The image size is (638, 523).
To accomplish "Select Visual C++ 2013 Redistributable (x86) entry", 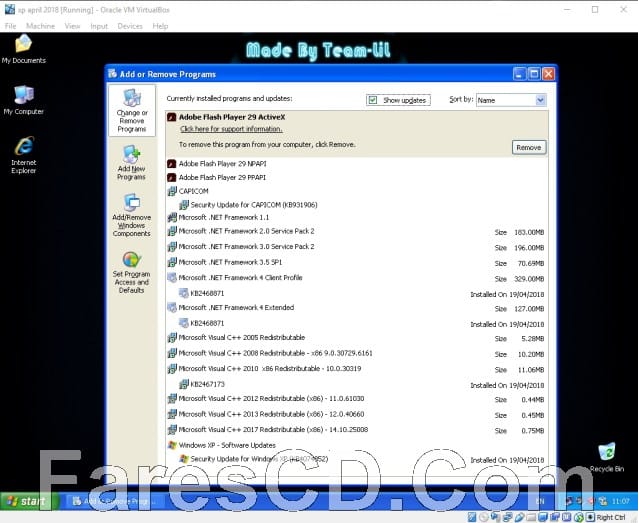I will 271,414.
